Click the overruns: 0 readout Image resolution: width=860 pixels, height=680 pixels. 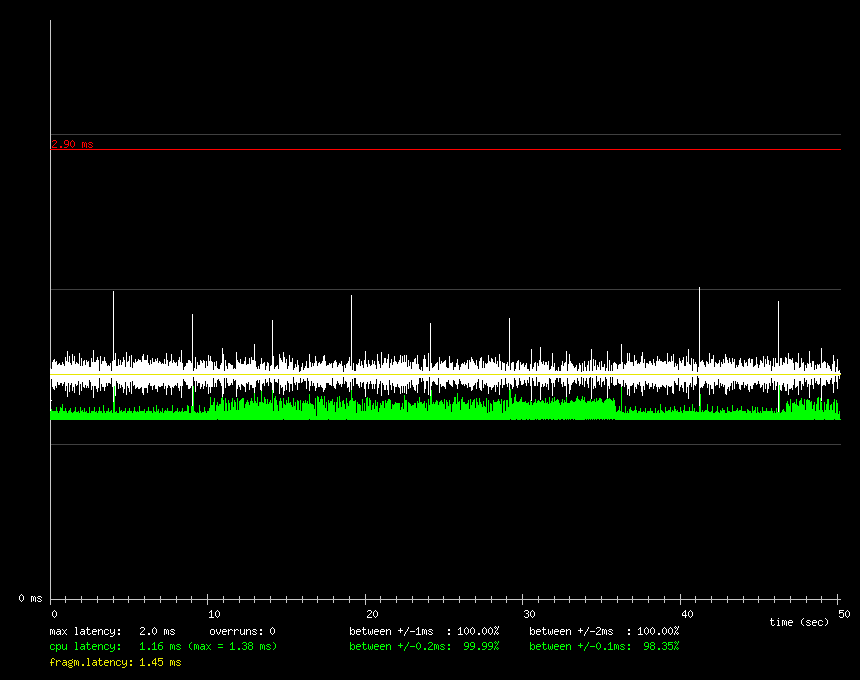point(242,631)
